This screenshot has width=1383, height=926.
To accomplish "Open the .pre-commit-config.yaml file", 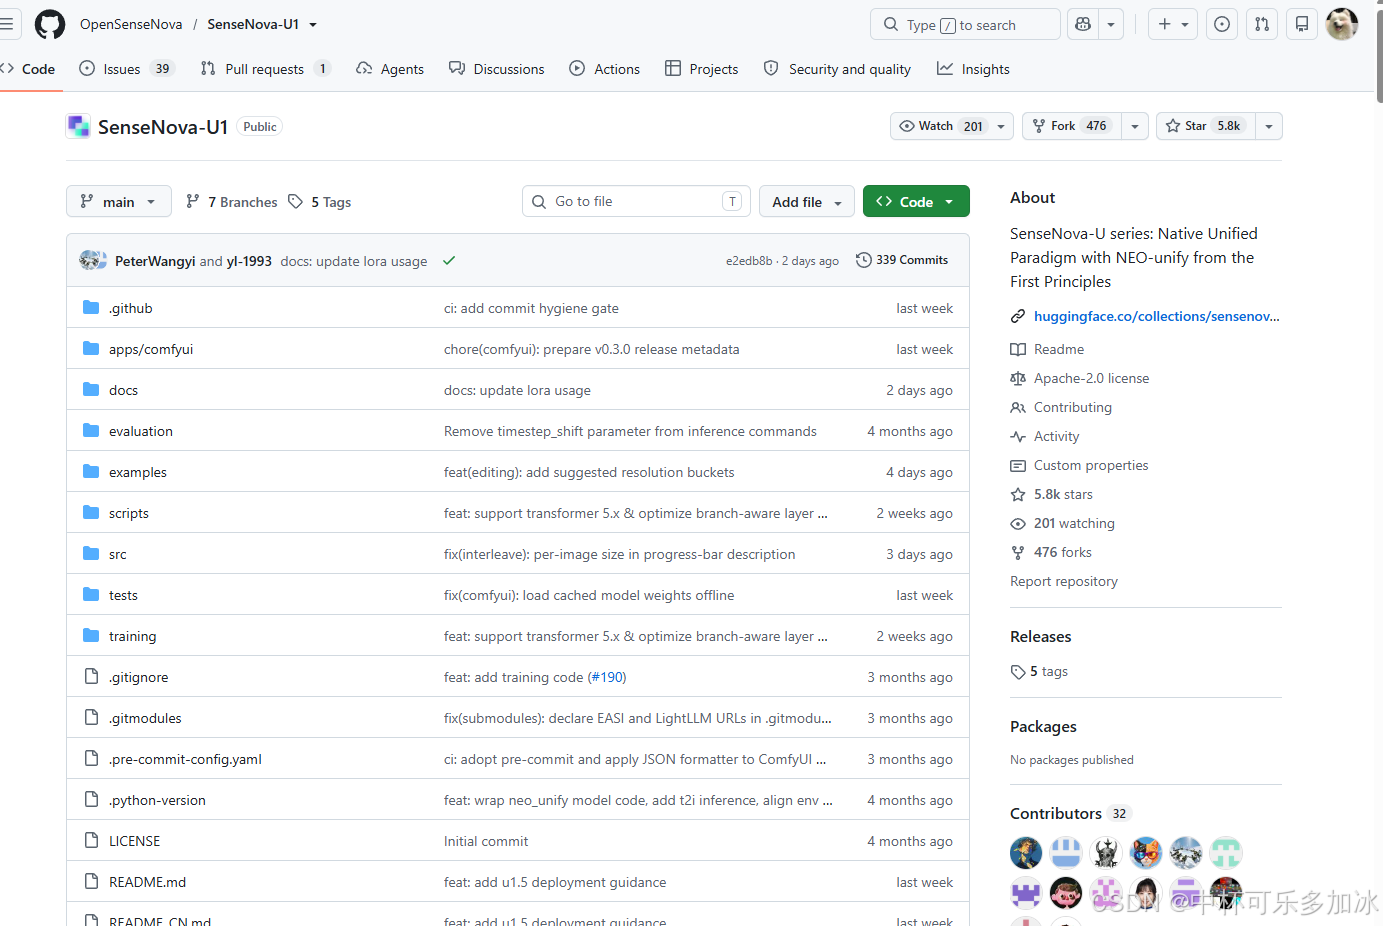I will click(185, 759).
